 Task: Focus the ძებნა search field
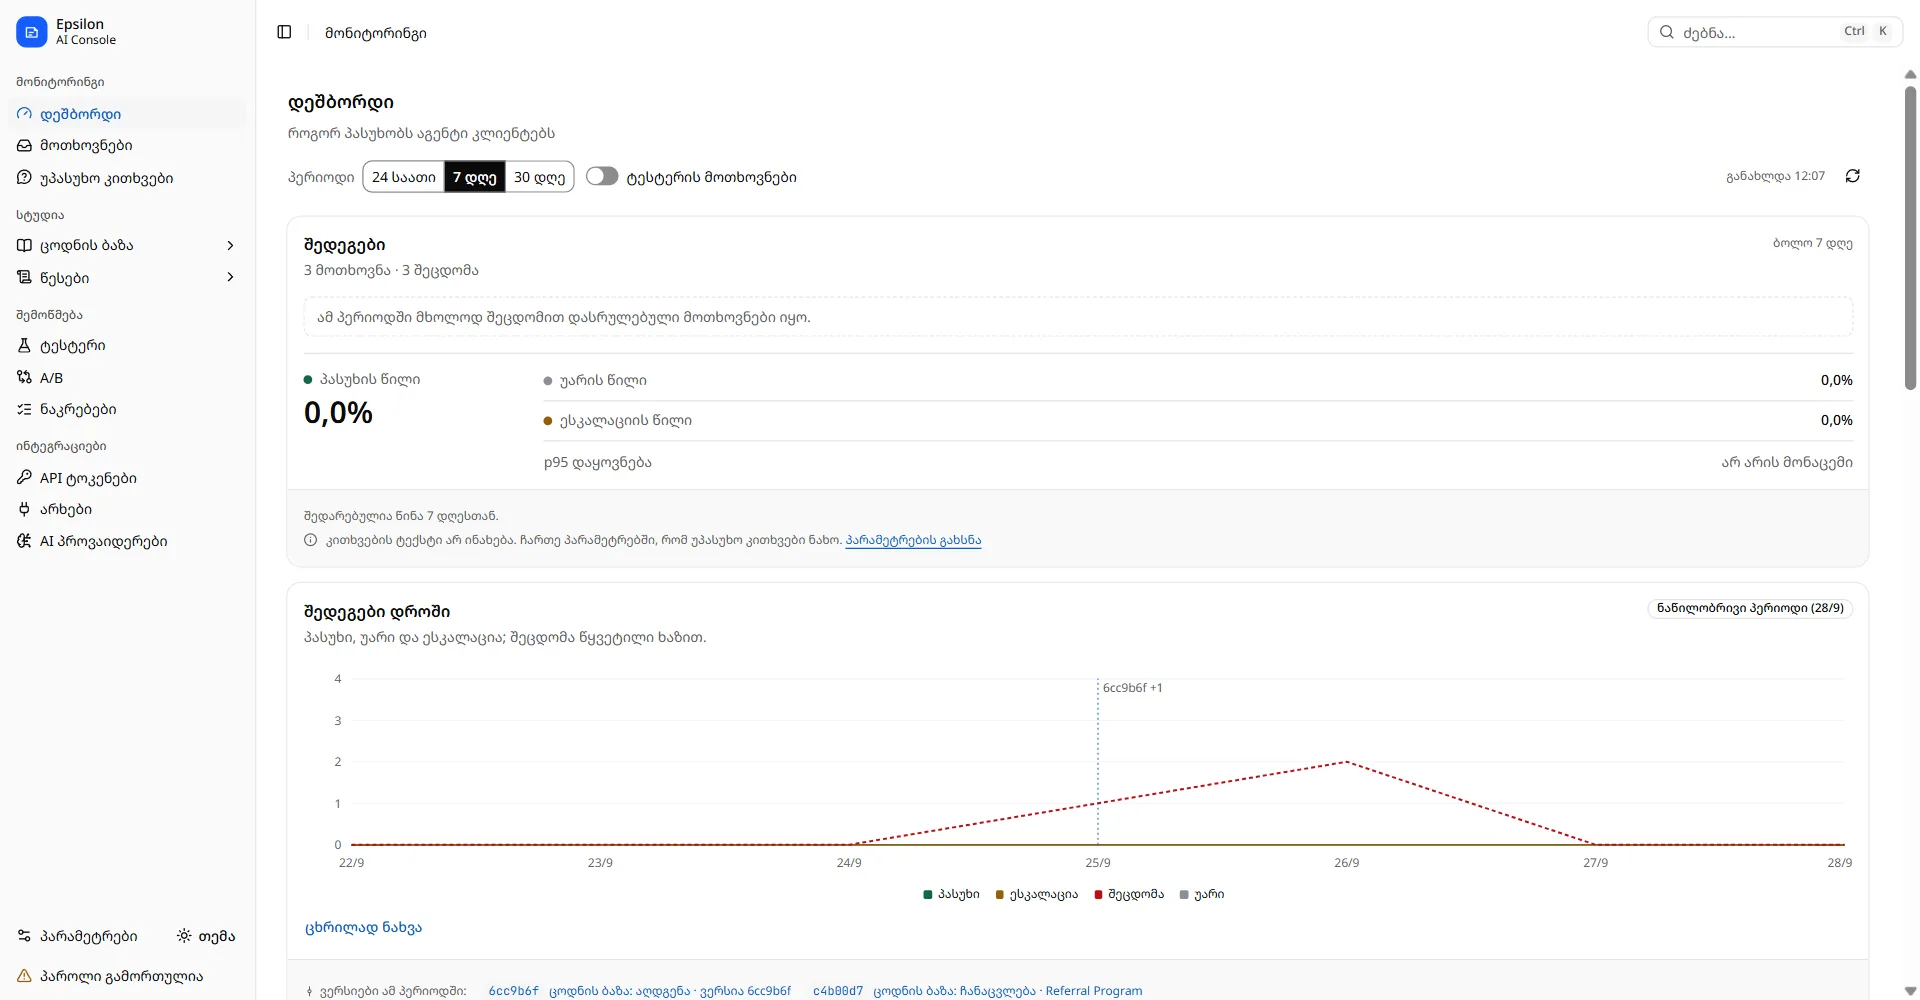click(1775, 32)
